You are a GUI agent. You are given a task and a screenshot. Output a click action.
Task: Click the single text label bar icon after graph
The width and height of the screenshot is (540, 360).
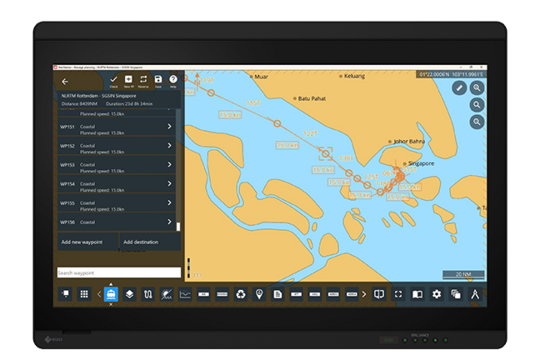(x=204, y=294)
